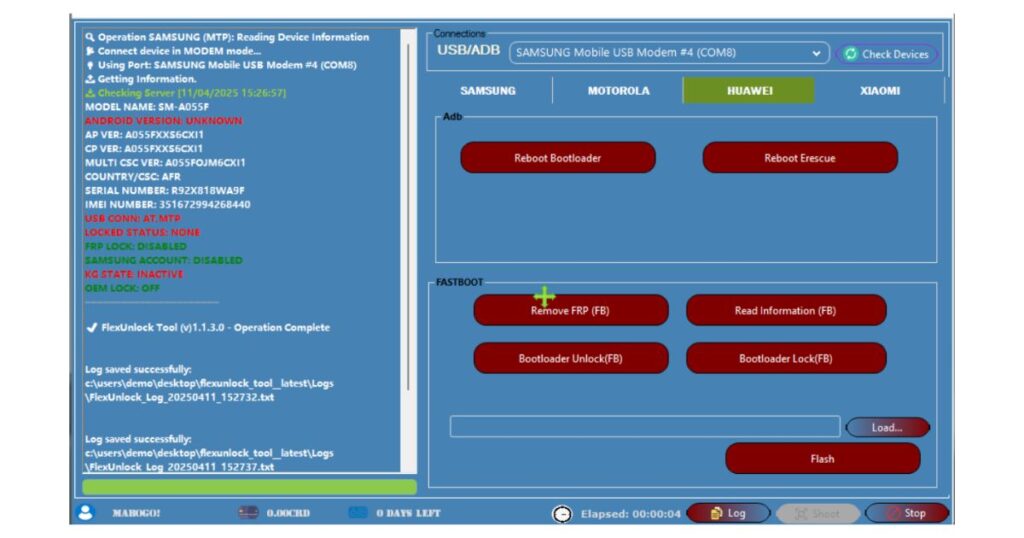This screenshot has width=1024, height=538.
Task: Click FlexUnlock_Log_20250411_152732.txt log path
Action: point(180,397)
